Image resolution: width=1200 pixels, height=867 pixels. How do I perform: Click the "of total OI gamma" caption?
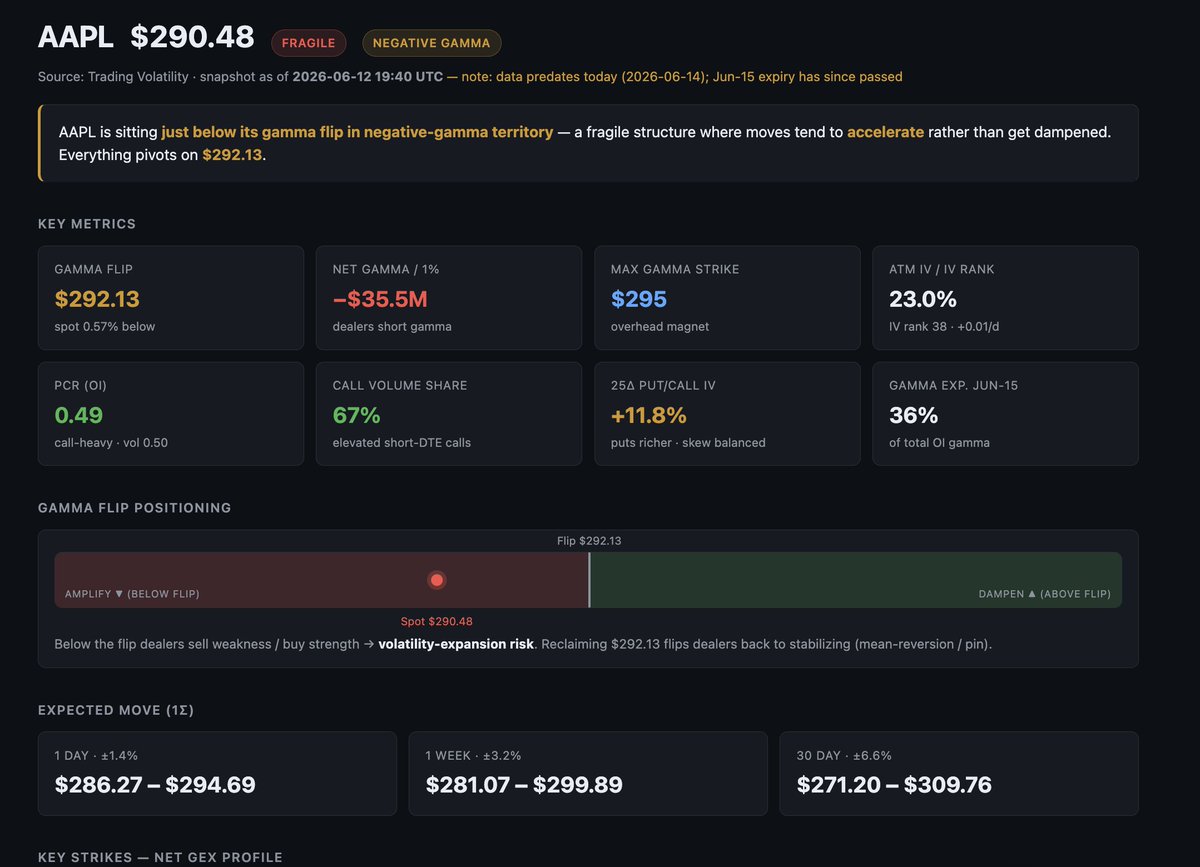939,443
